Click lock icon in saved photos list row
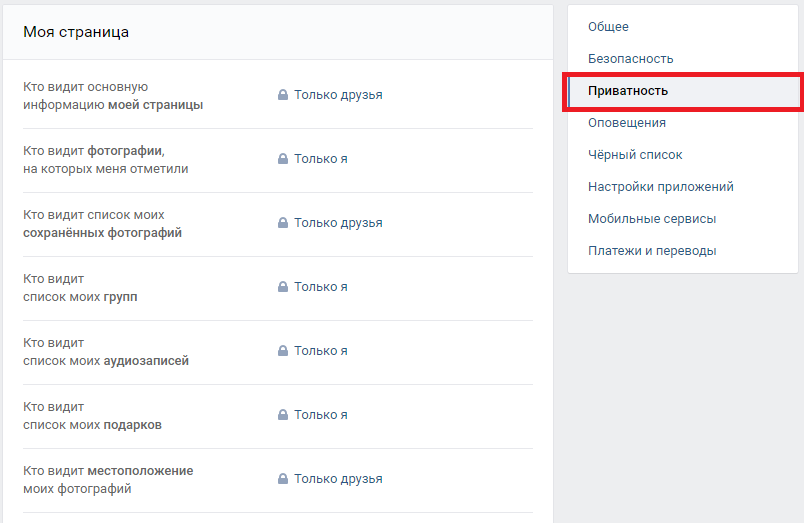 [283, 223]
